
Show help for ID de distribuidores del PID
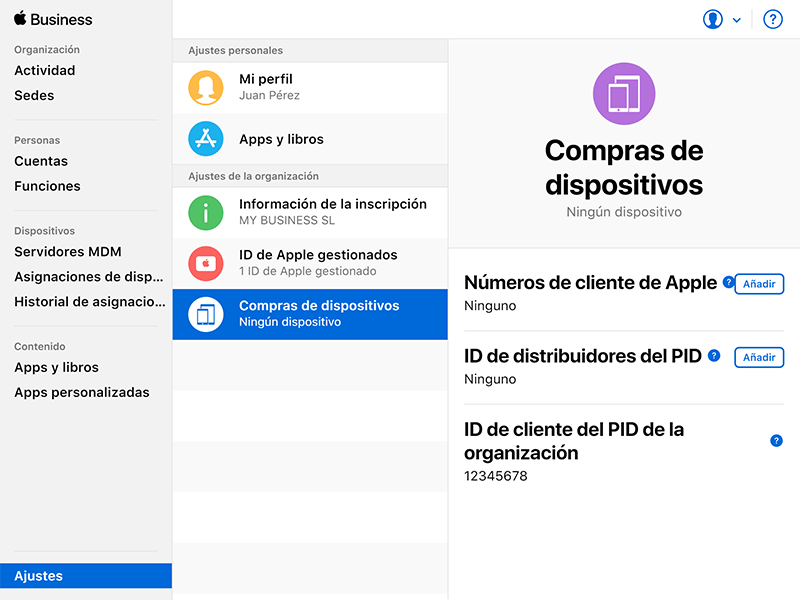pos(714,356)
